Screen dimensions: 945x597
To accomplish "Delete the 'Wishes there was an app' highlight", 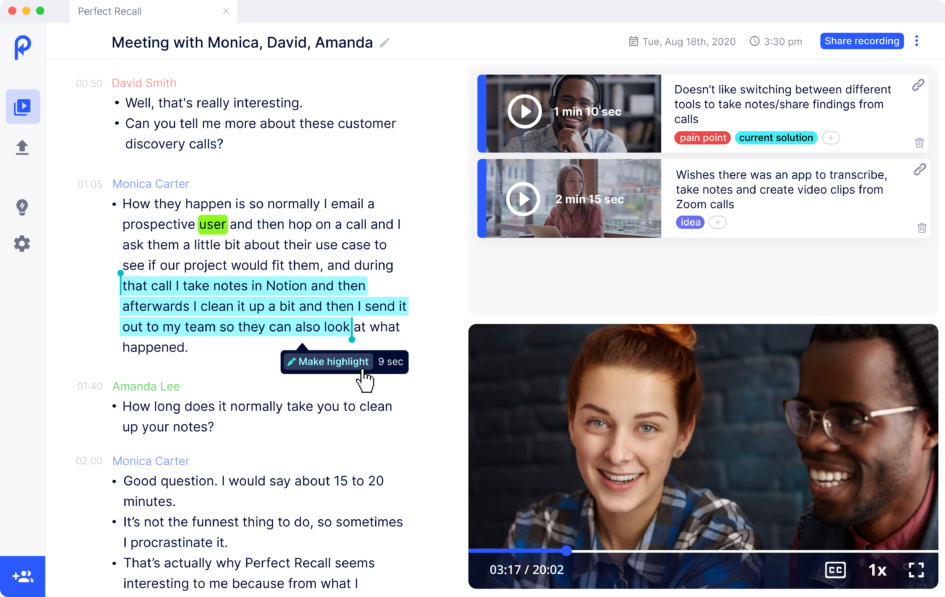I will tap(921, 228).
